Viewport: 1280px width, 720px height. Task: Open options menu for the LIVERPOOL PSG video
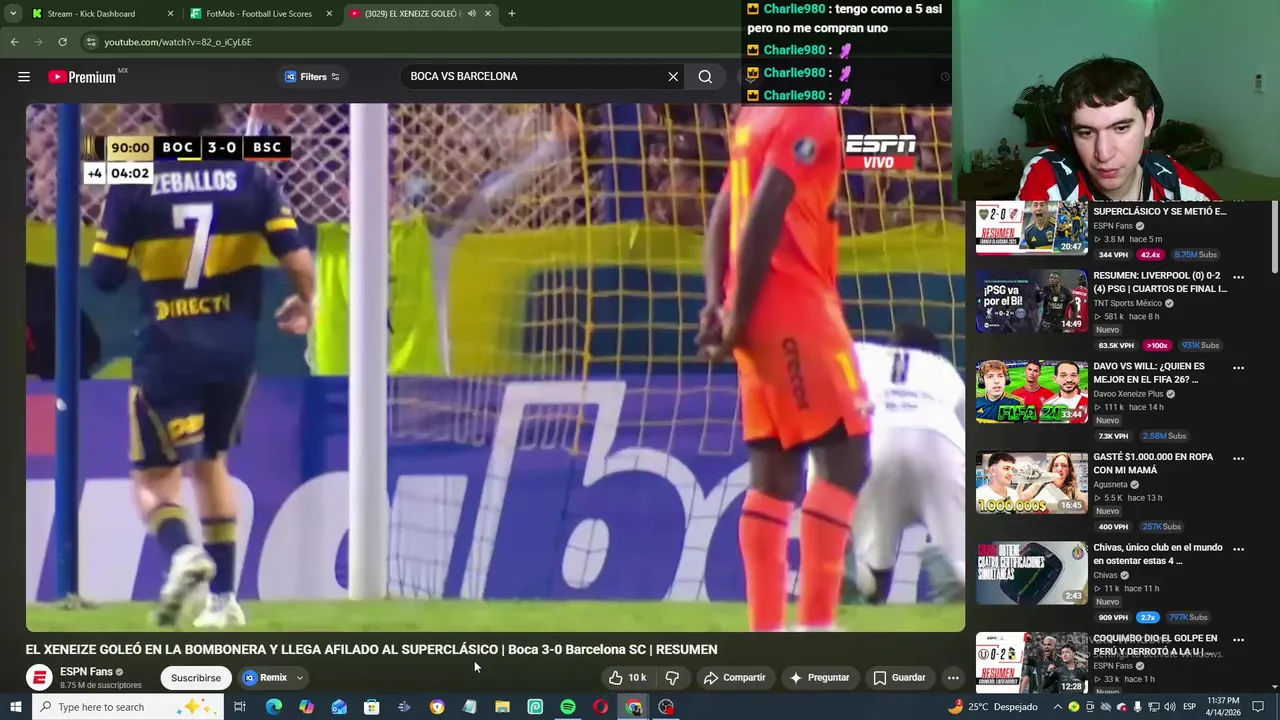click(1238, 277)
